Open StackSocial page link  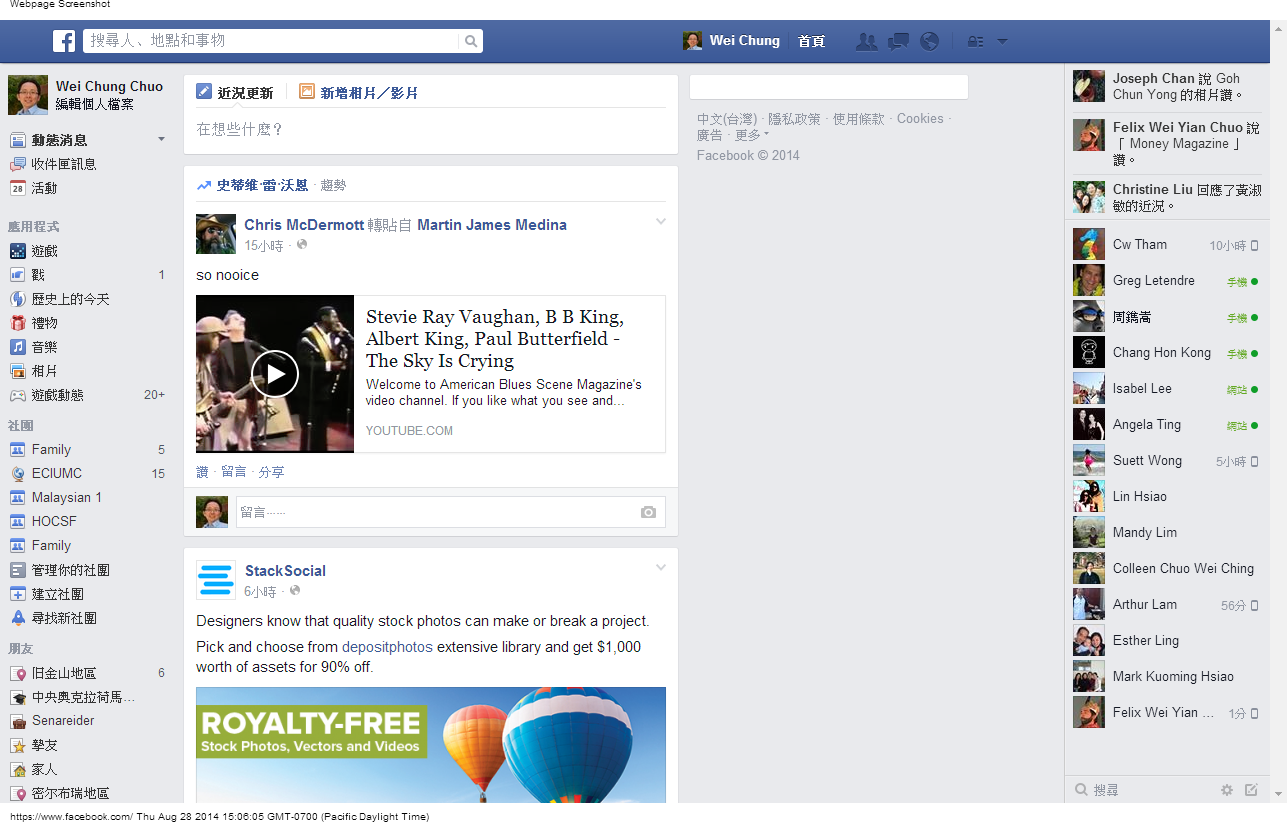coord(285,571)
